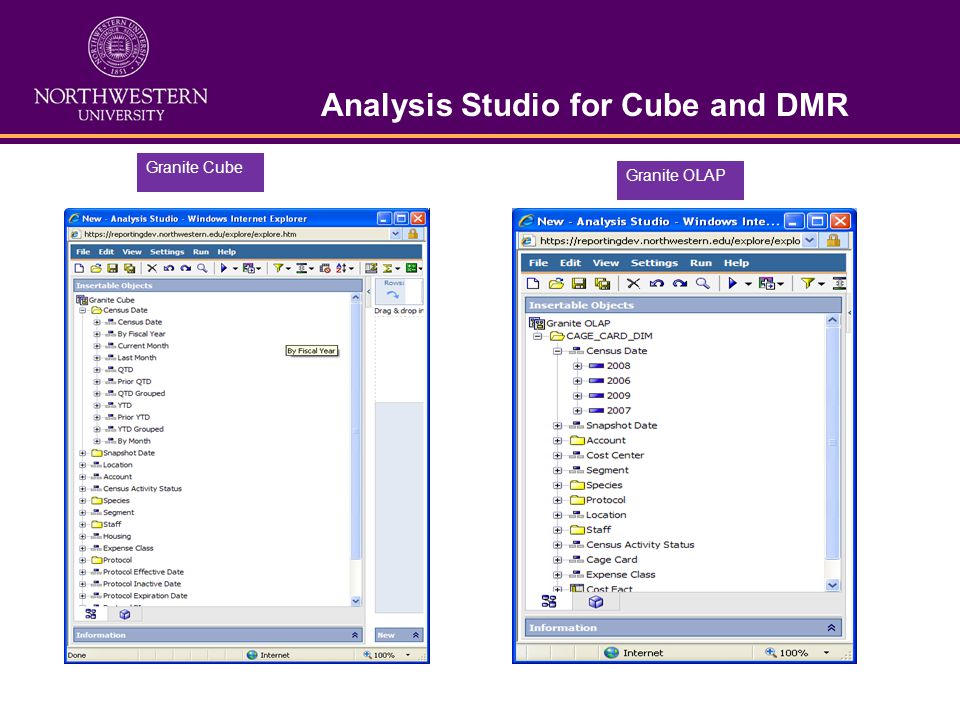Click Chart icon in Granite Cube toolbar

click(x=411, y=268)
